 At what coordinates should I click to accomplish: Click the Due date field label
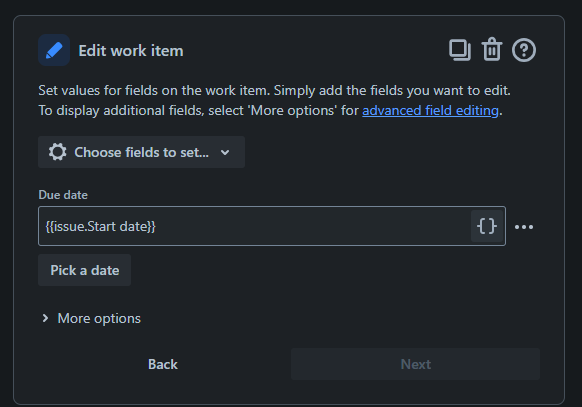point(63,195)
